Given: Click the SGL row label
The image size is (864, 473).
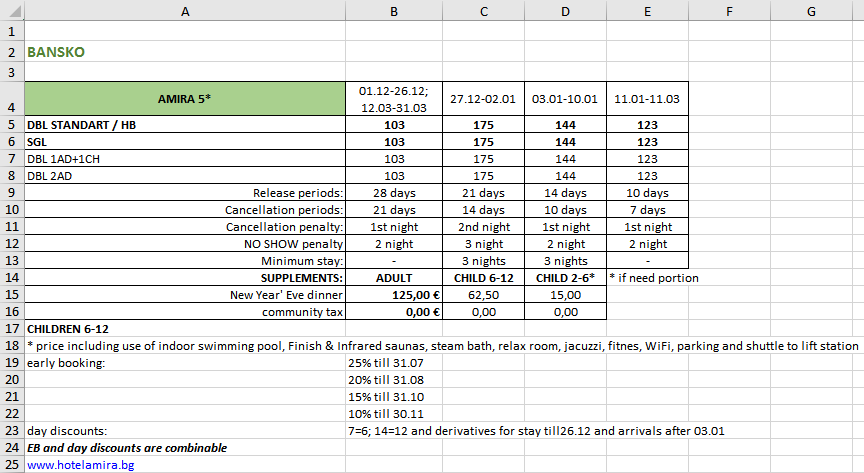Looking at the screenshot, I should pyautogui.click(x=185, y=142).
